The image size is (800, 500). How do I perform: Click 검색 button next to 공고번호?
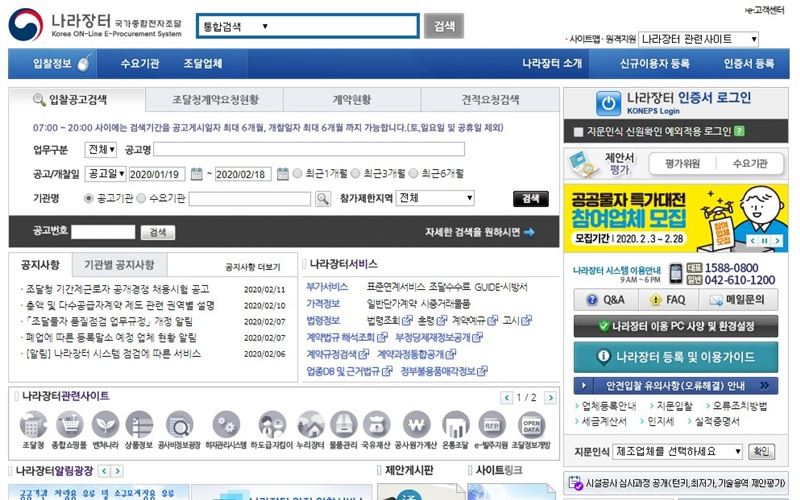[158, 232]
